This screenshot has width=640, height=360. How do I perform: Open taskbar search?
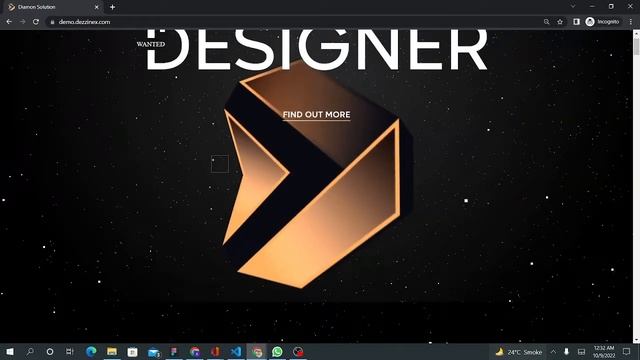pos(30,351)
